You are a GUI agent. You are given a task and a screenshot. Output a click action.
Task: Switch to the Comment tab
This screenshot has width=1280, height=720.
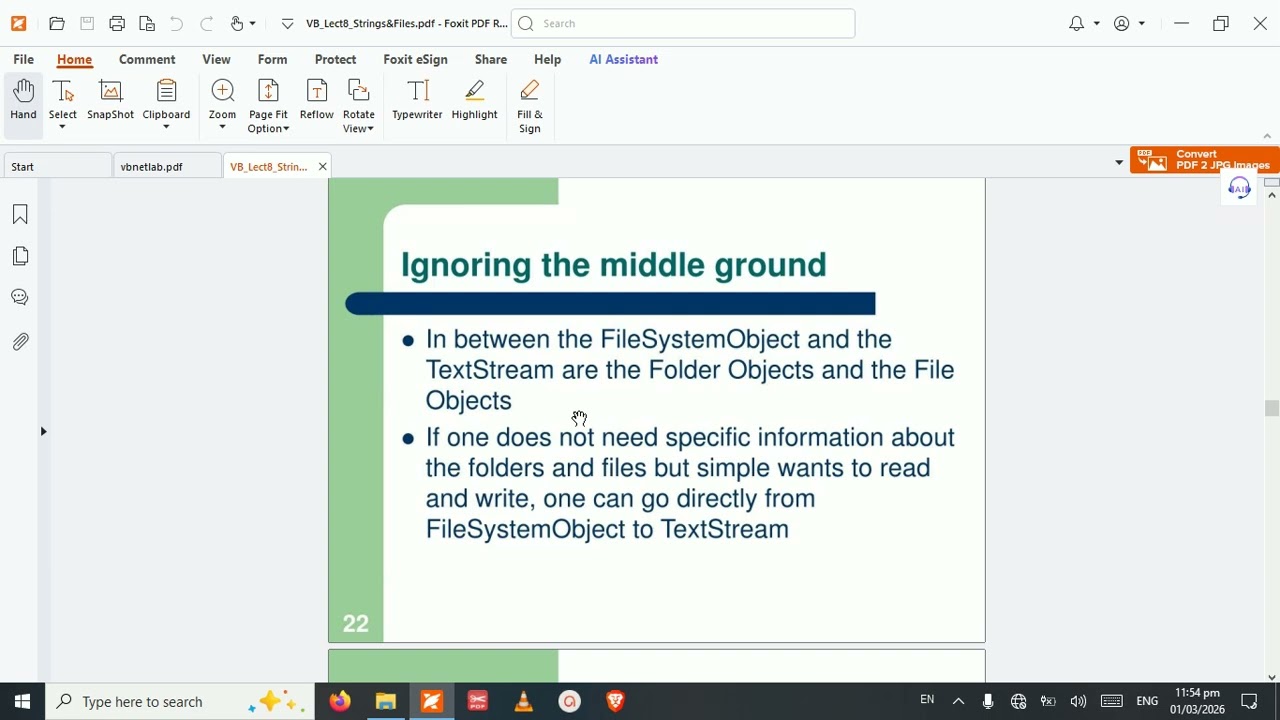147,59
